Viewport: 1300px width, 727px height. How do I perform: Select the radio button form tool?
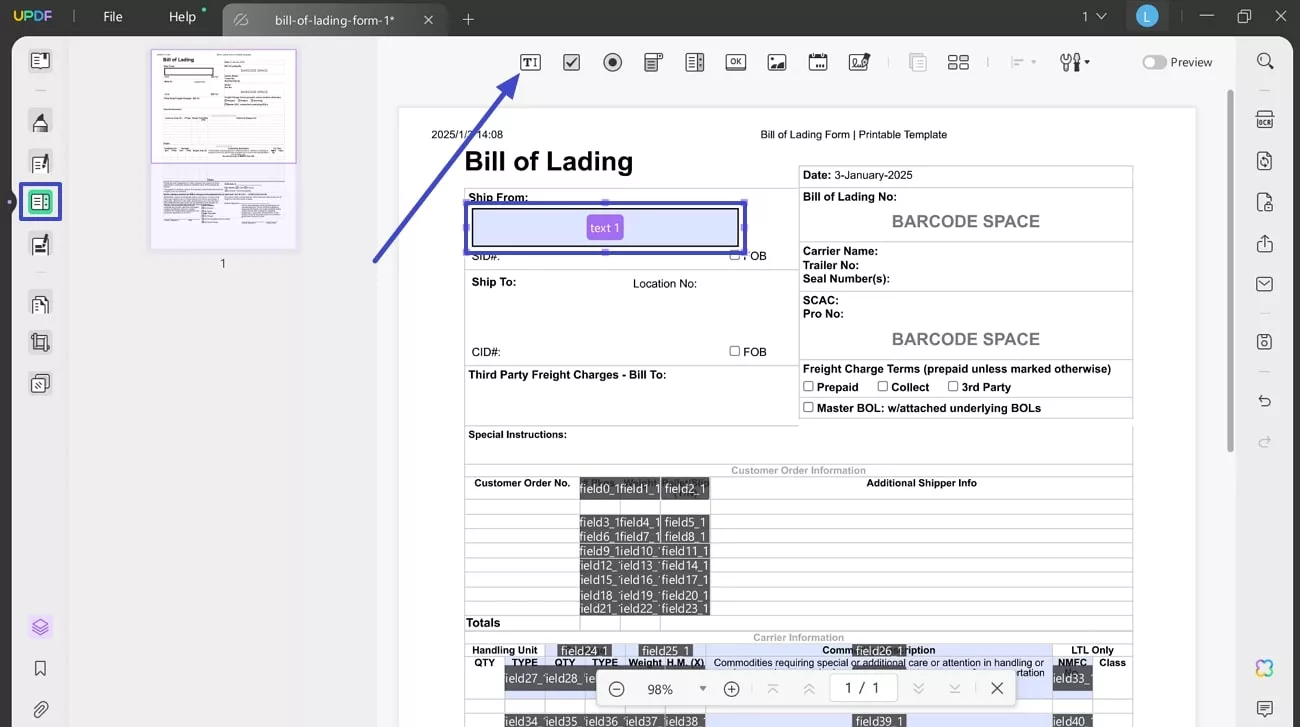pyautogui.click(x=612, y=61)
